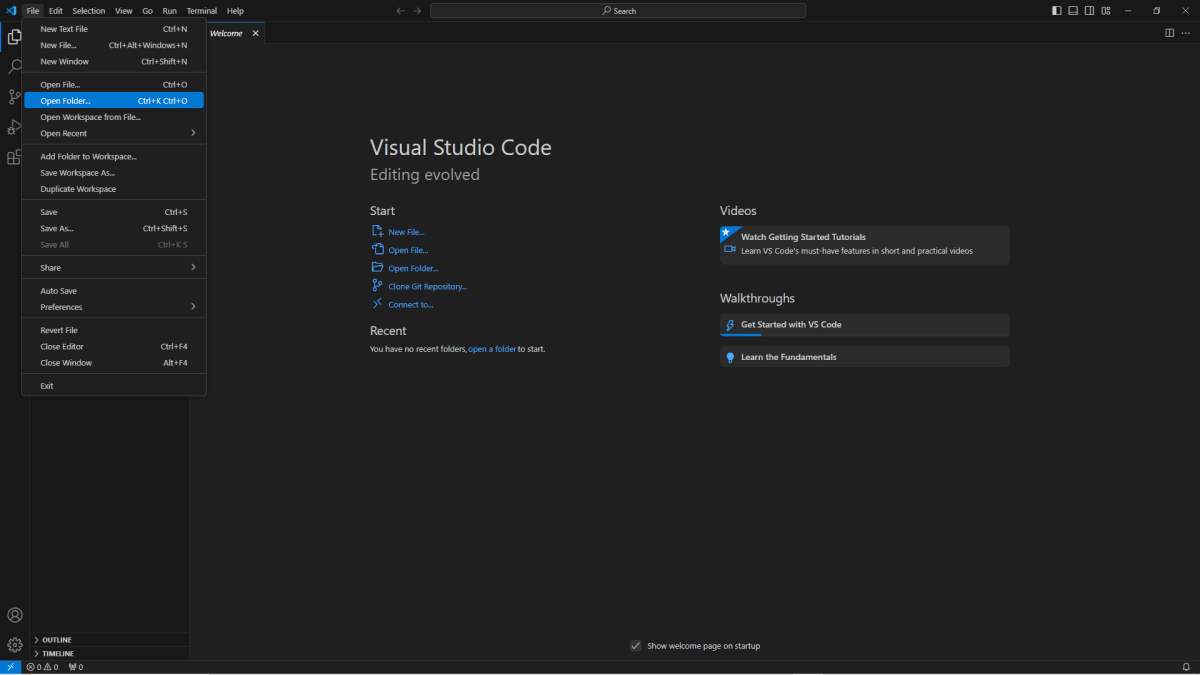This screenshot has height=675, width=1200.
Task: Choose Open Folder... in File menu
Action: (114, 101)
